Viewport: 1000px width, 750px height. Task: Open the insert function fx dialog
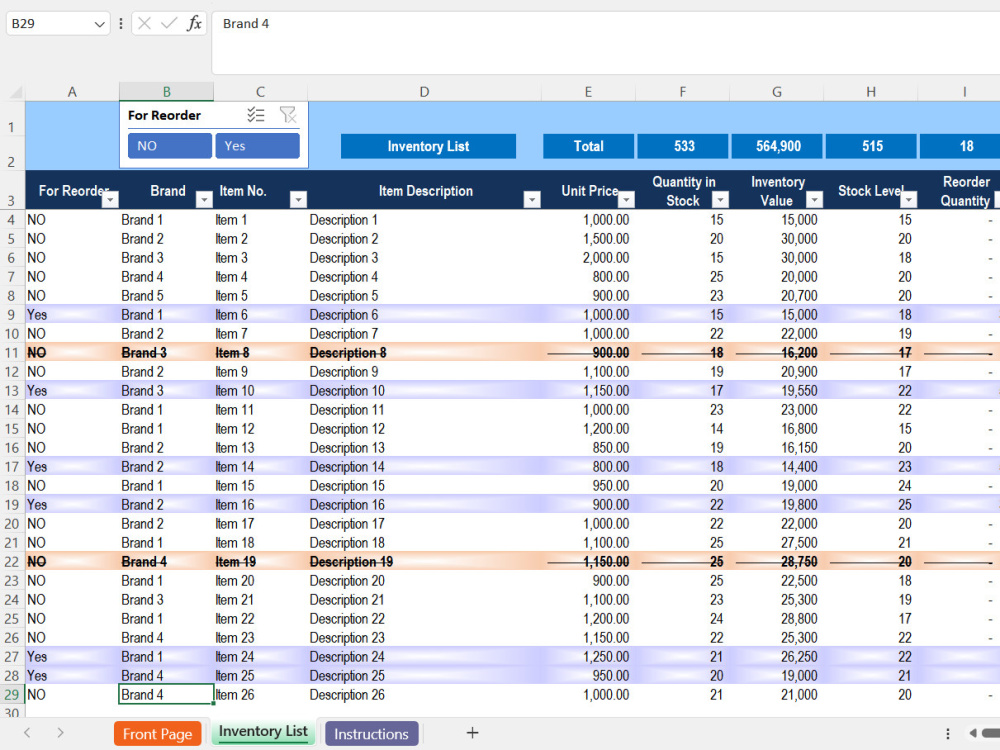click(194, 24)
